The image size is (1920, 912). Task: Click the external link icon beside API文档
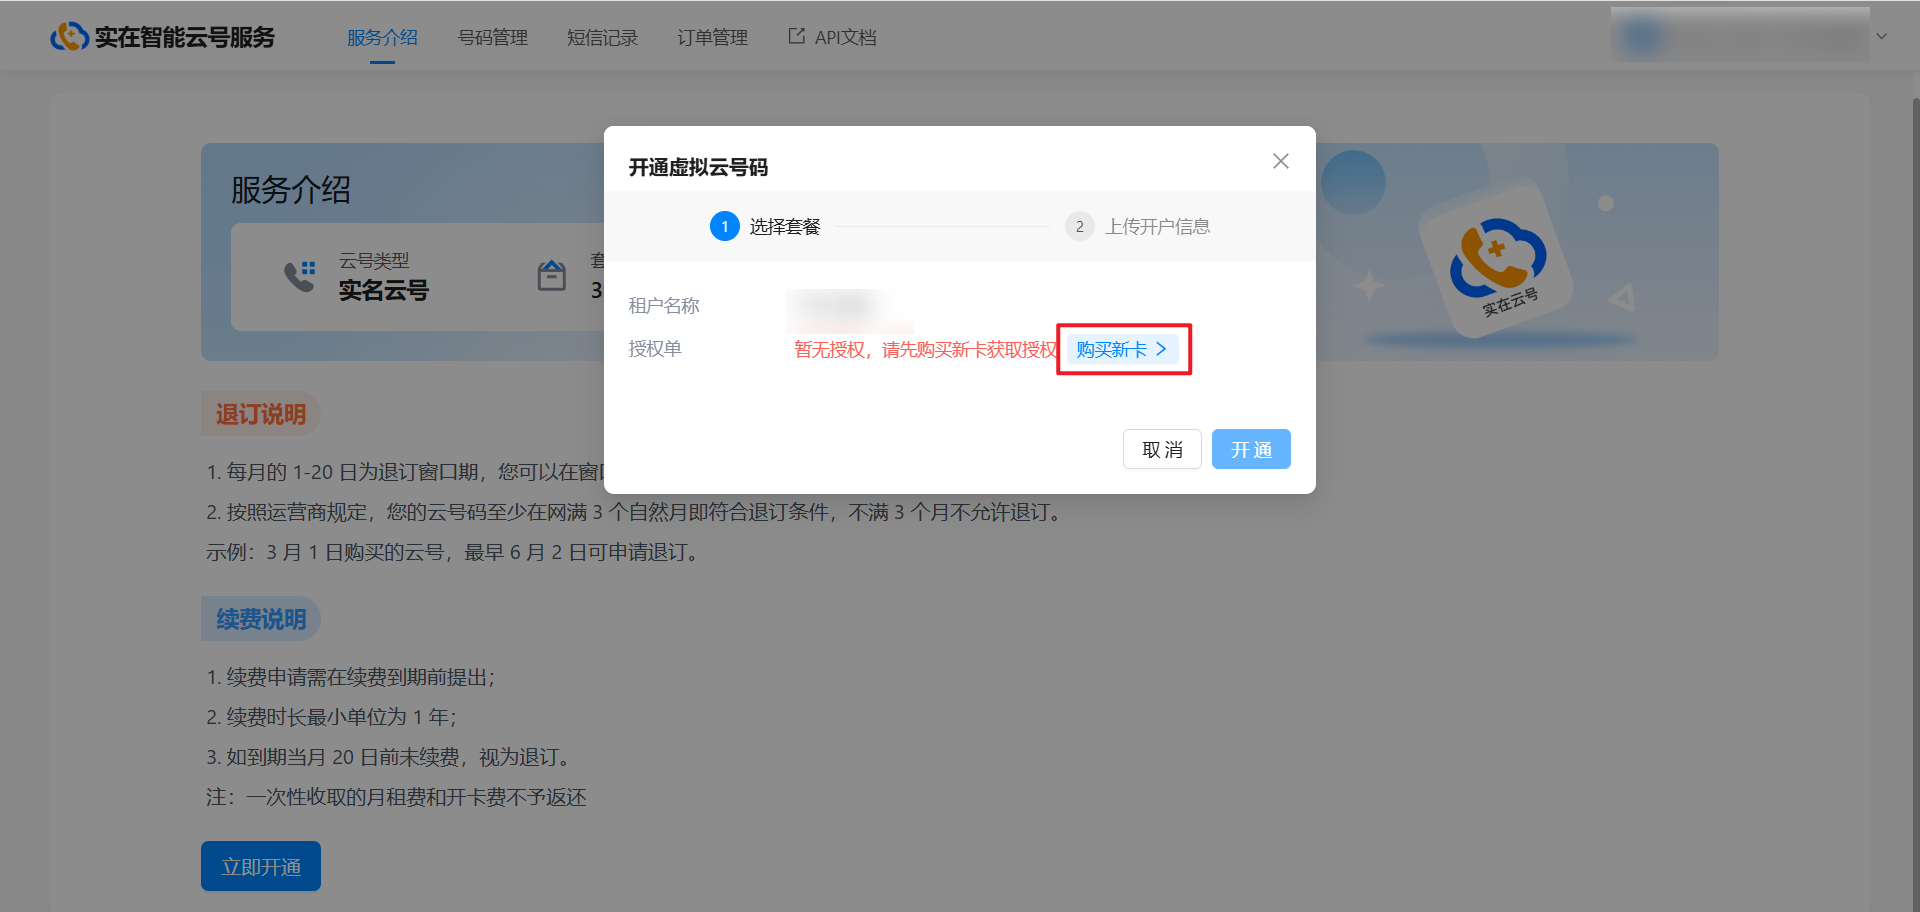(x=796, y=36)
